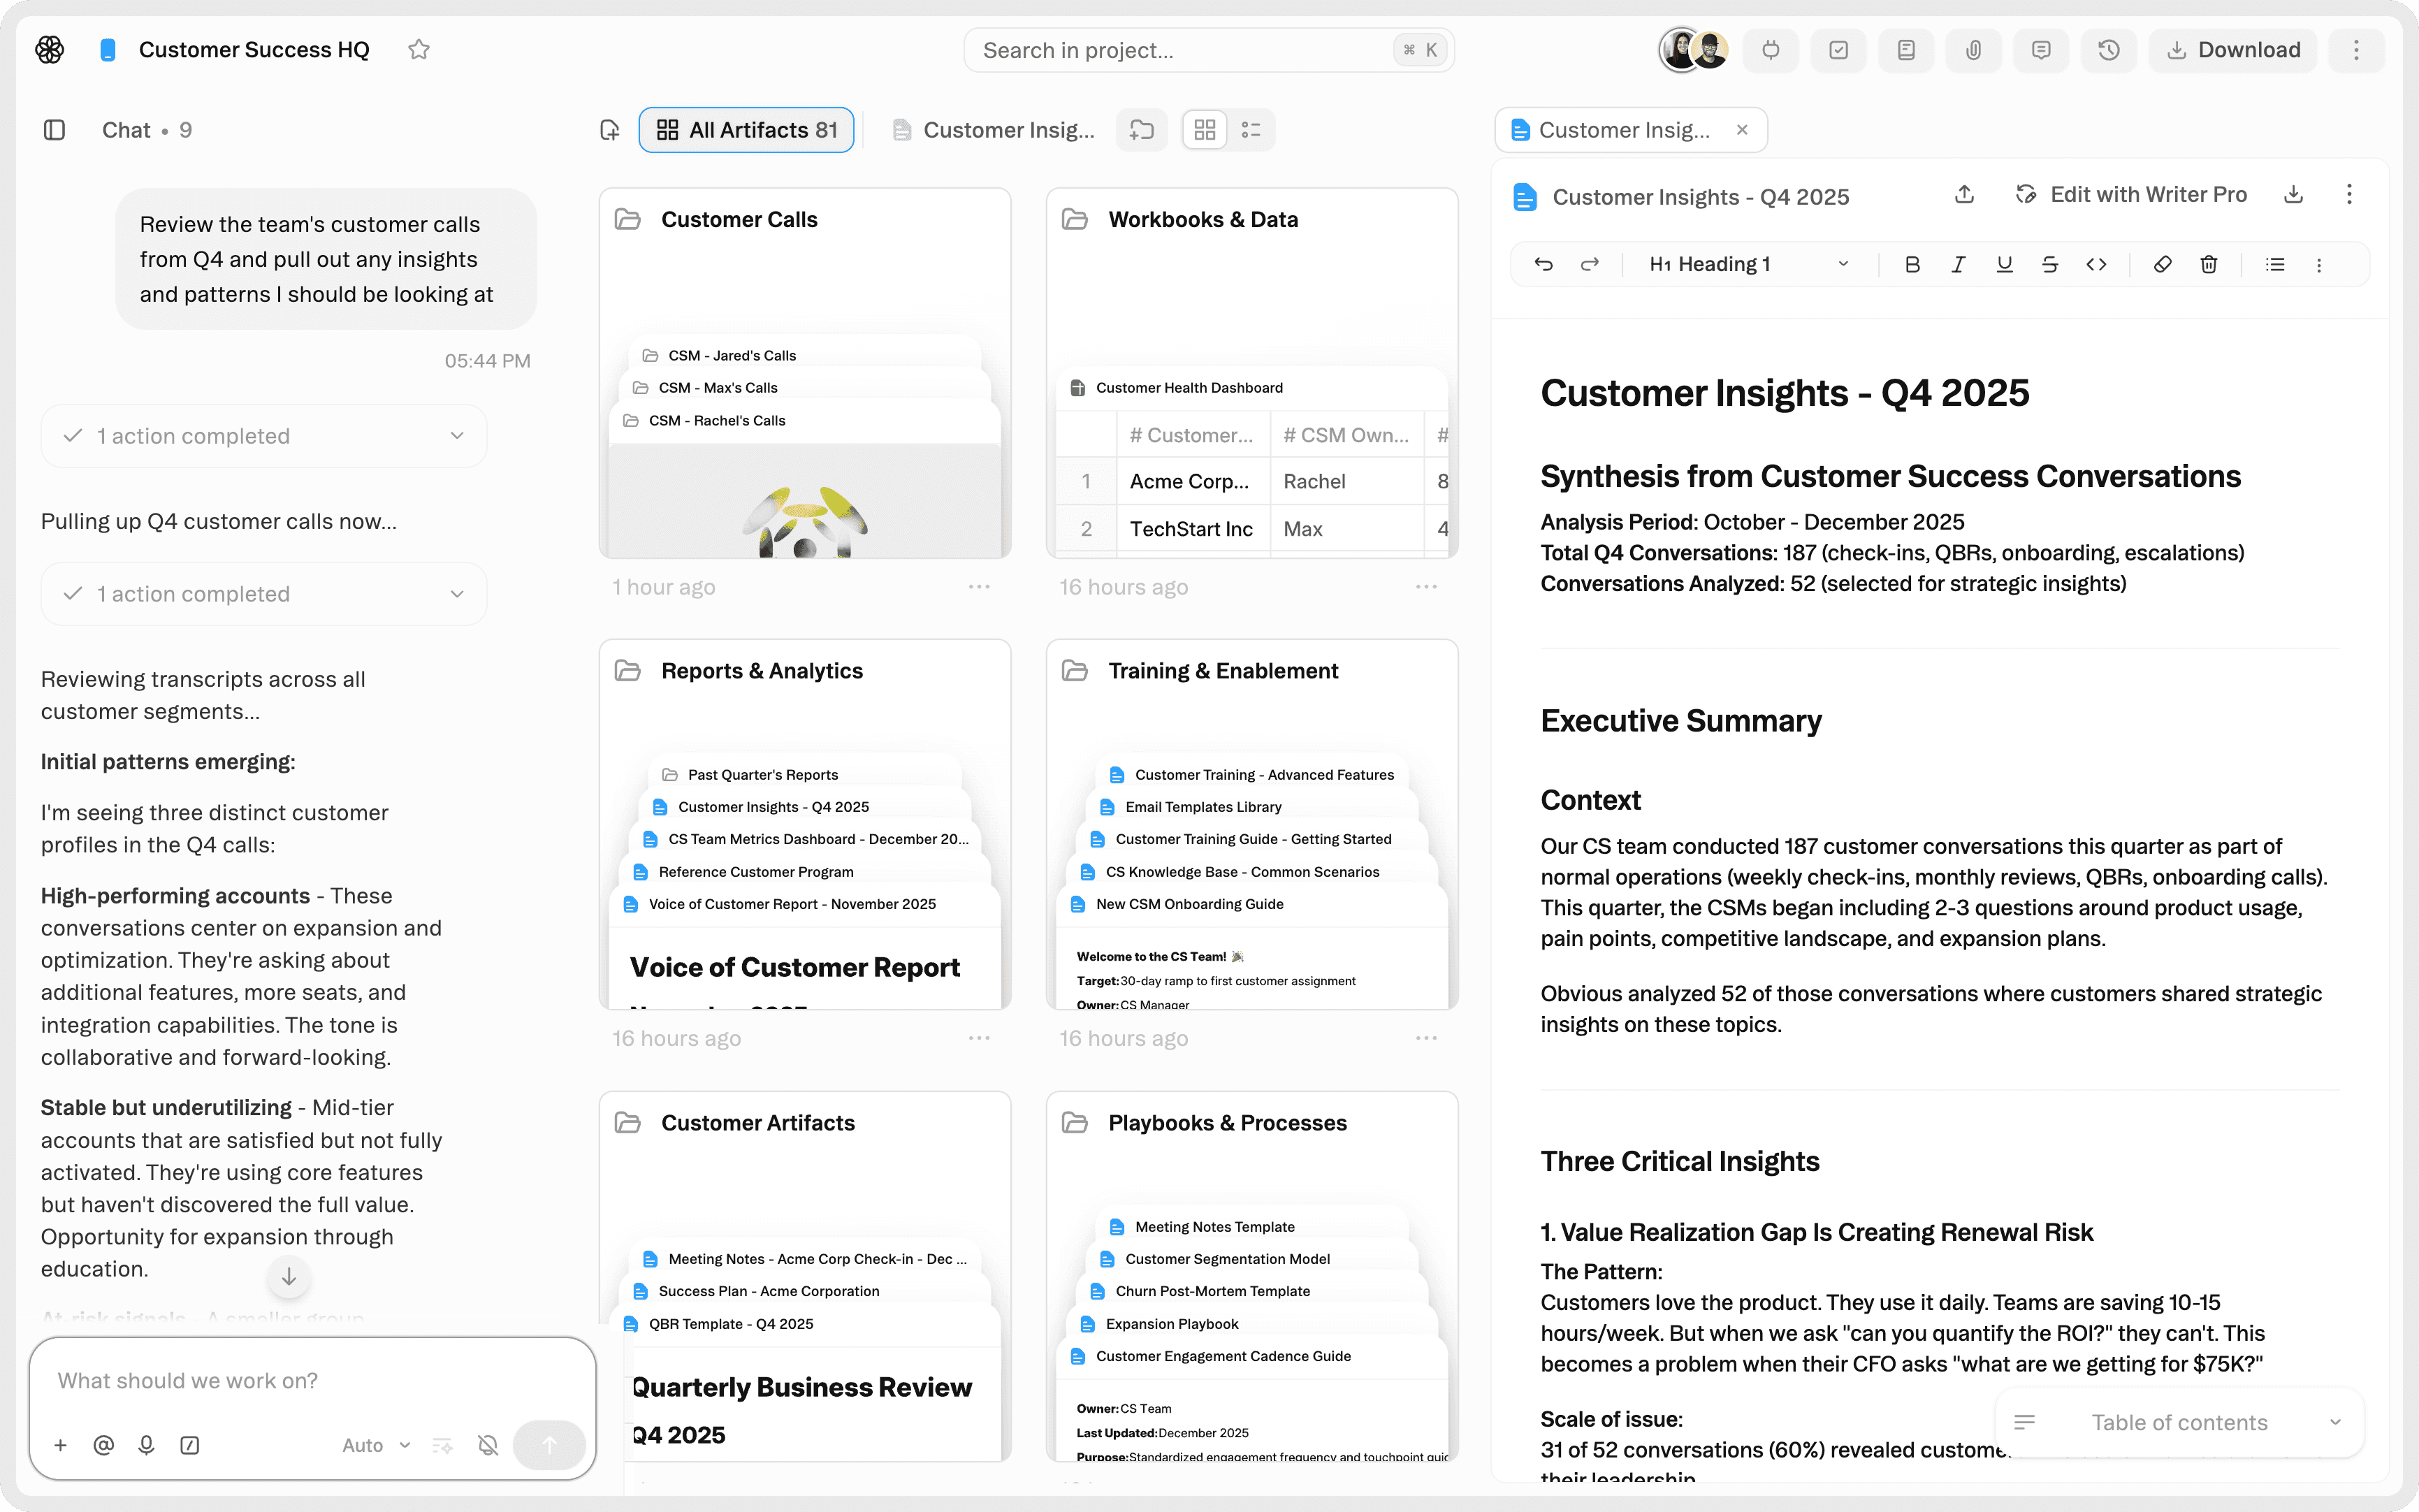Open version history clock icon
2419x1512 pixels.
(2109, 50)
